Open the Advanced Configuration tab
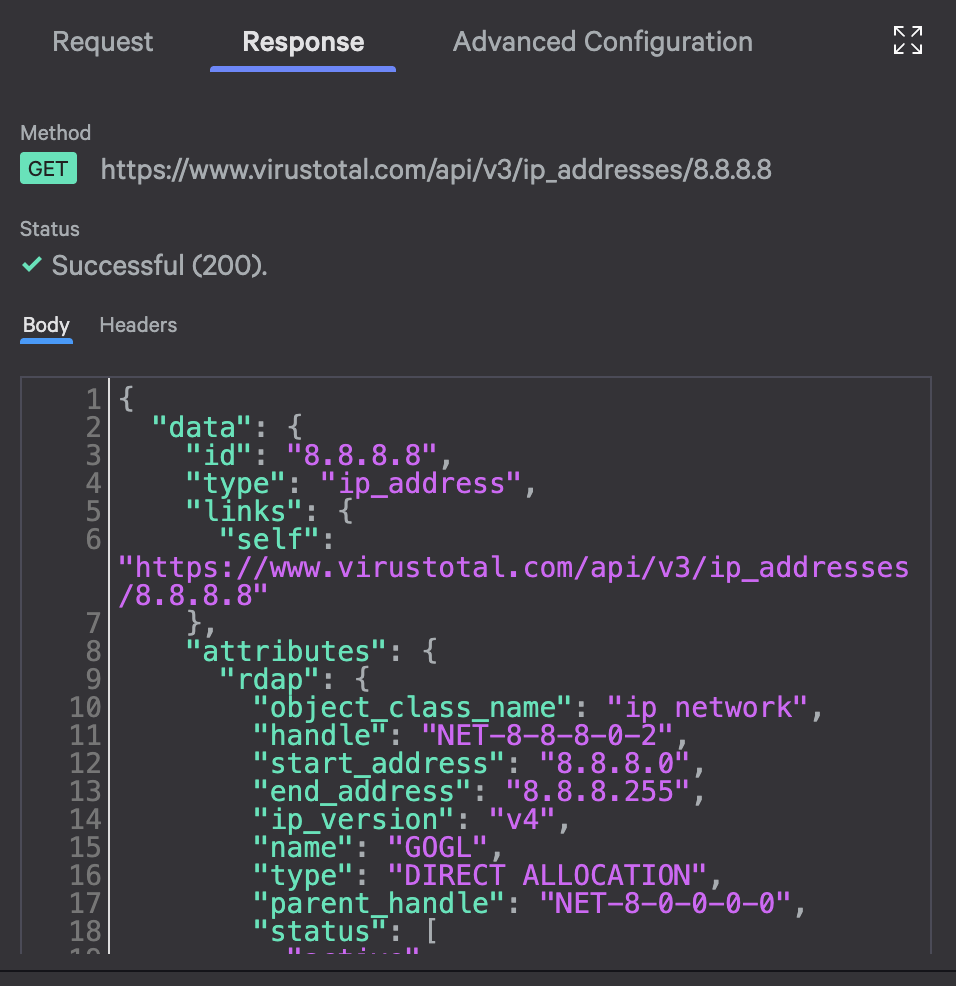Viewport: 956px width, 986px height. click(602, 42)
